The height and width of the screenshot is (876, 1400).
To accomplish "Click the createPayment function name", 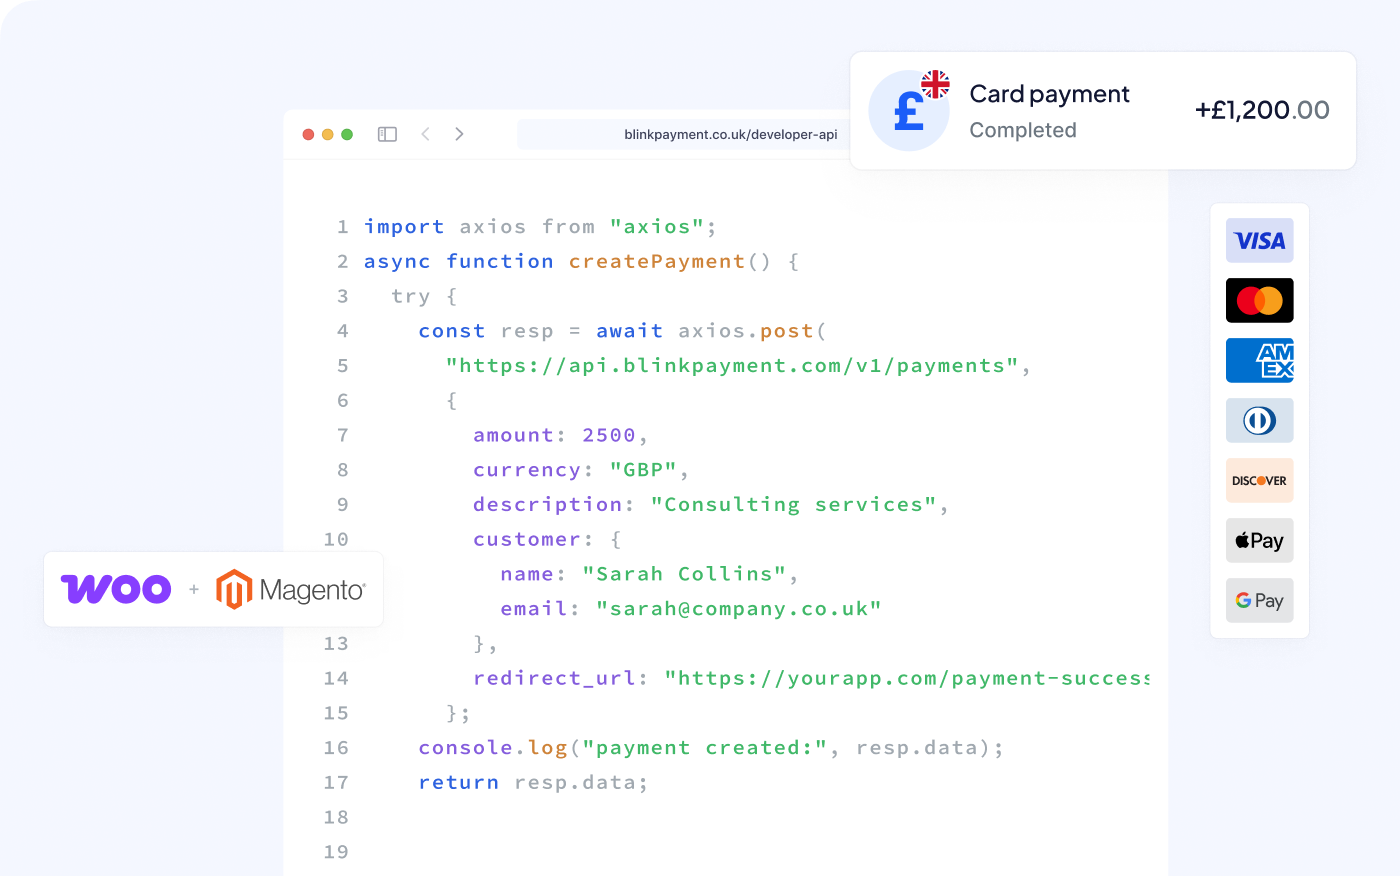I will pyautogui.click(x=657, y=262).
